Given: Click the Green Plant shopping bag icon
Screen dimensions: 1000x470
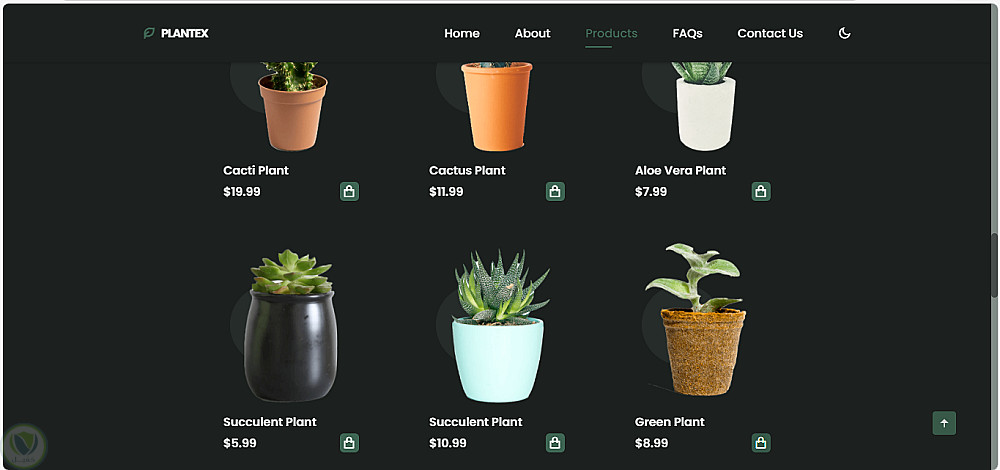Looking at the screenshot, I should (761, 443).
